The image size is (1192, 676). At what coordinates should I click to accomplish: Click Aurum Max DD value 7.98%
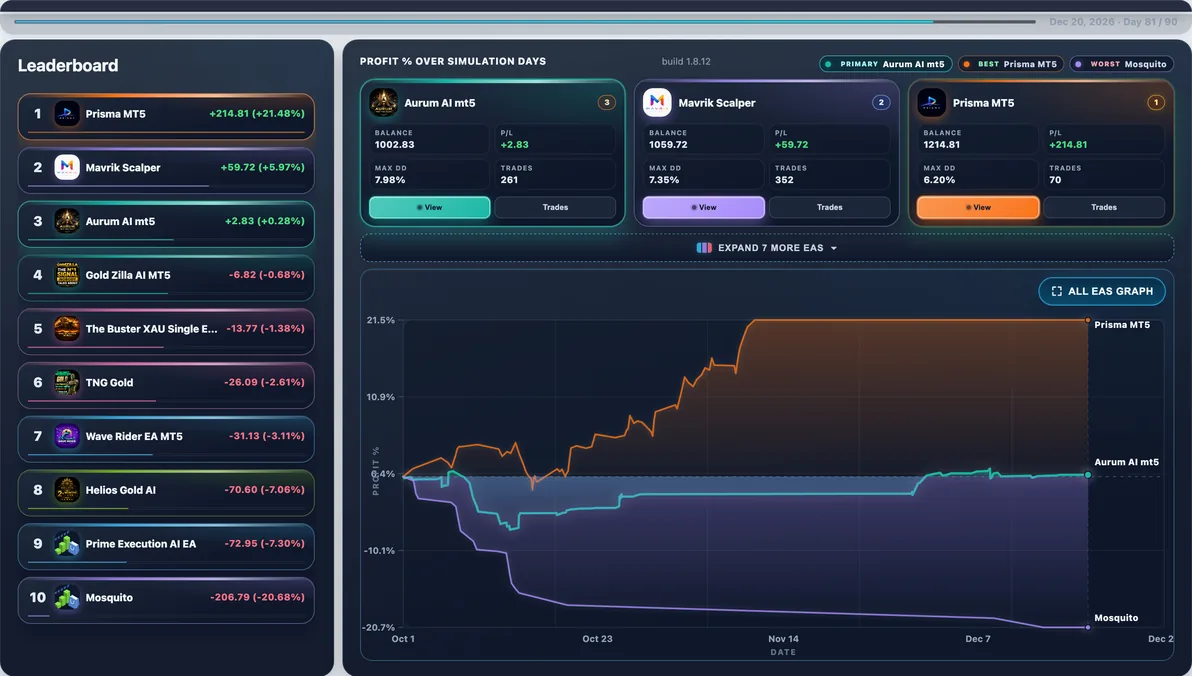pos(390,180)
